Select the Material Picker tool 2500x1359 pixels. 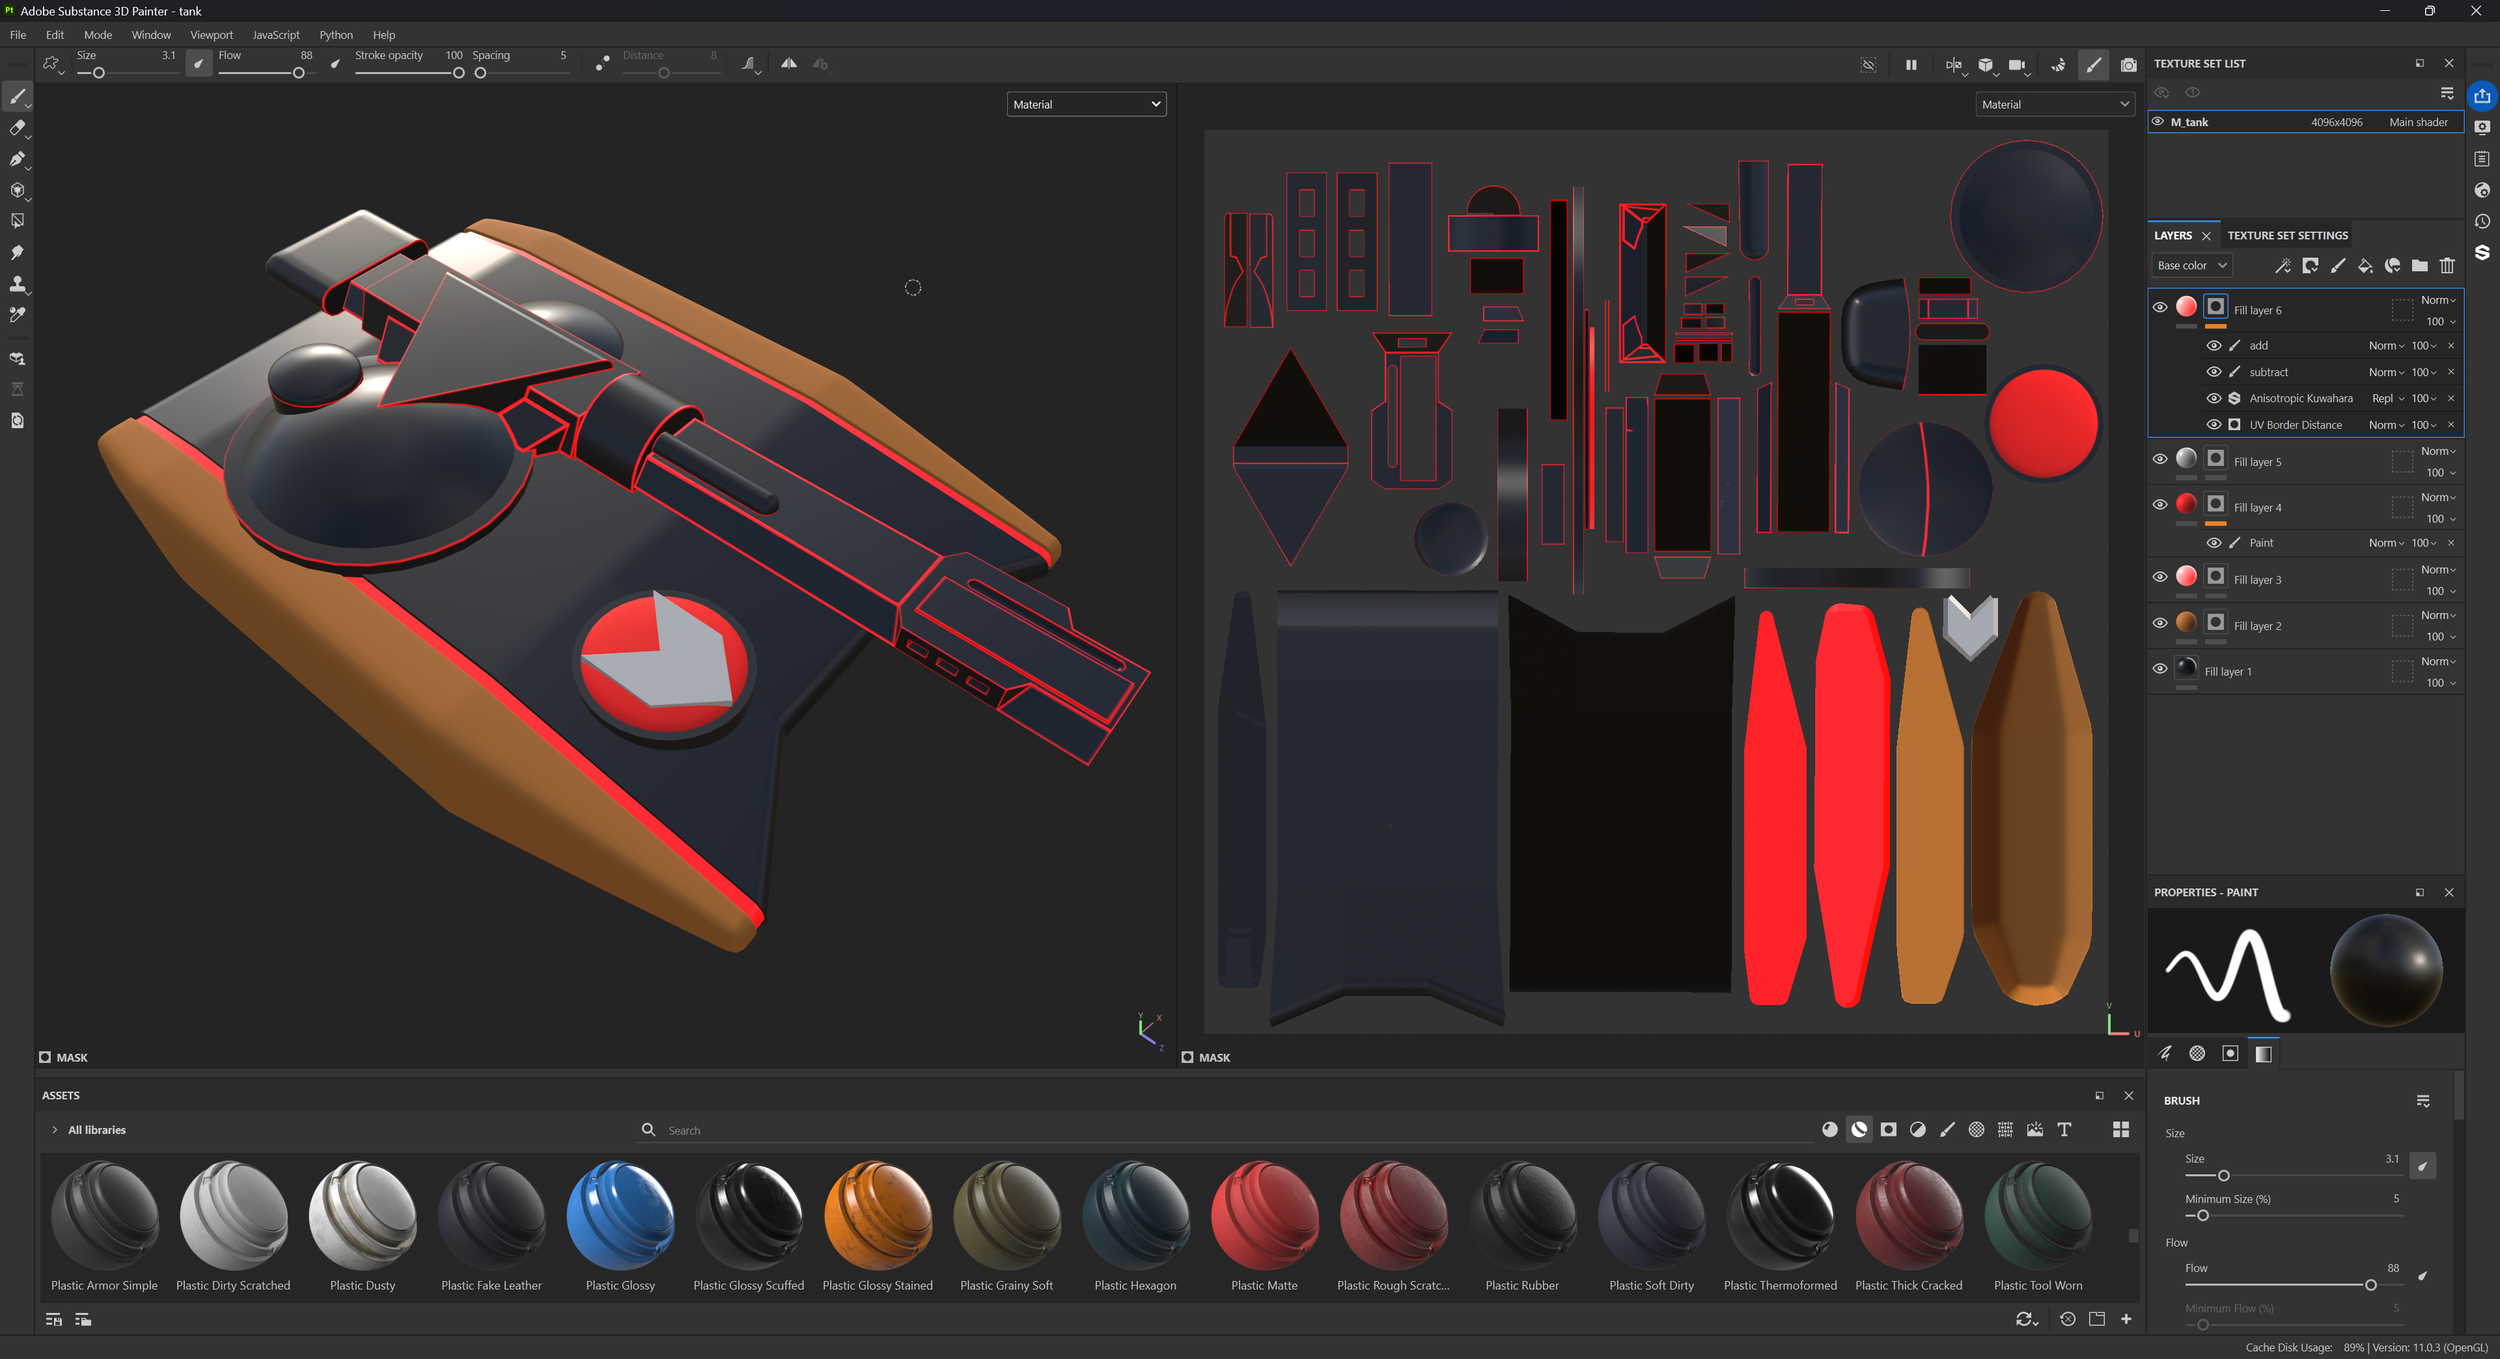(x=17, y=315)
